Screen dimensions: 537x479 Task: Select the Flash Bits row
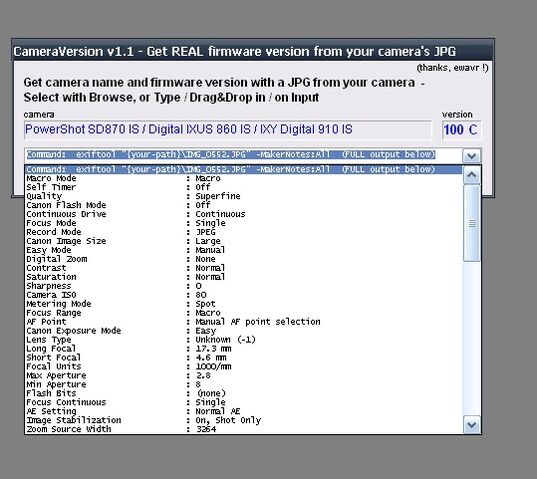(x=243, y=393)
